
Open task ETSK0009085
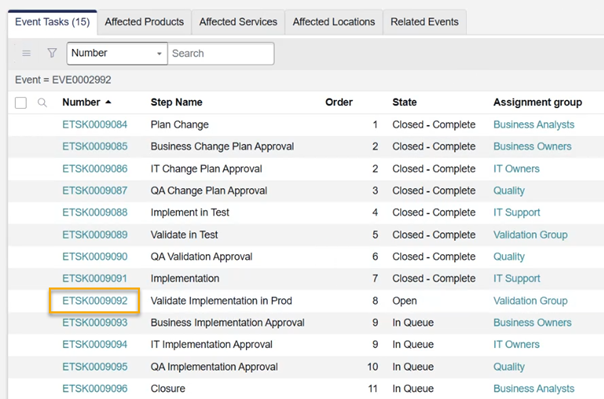pos(95,146)
